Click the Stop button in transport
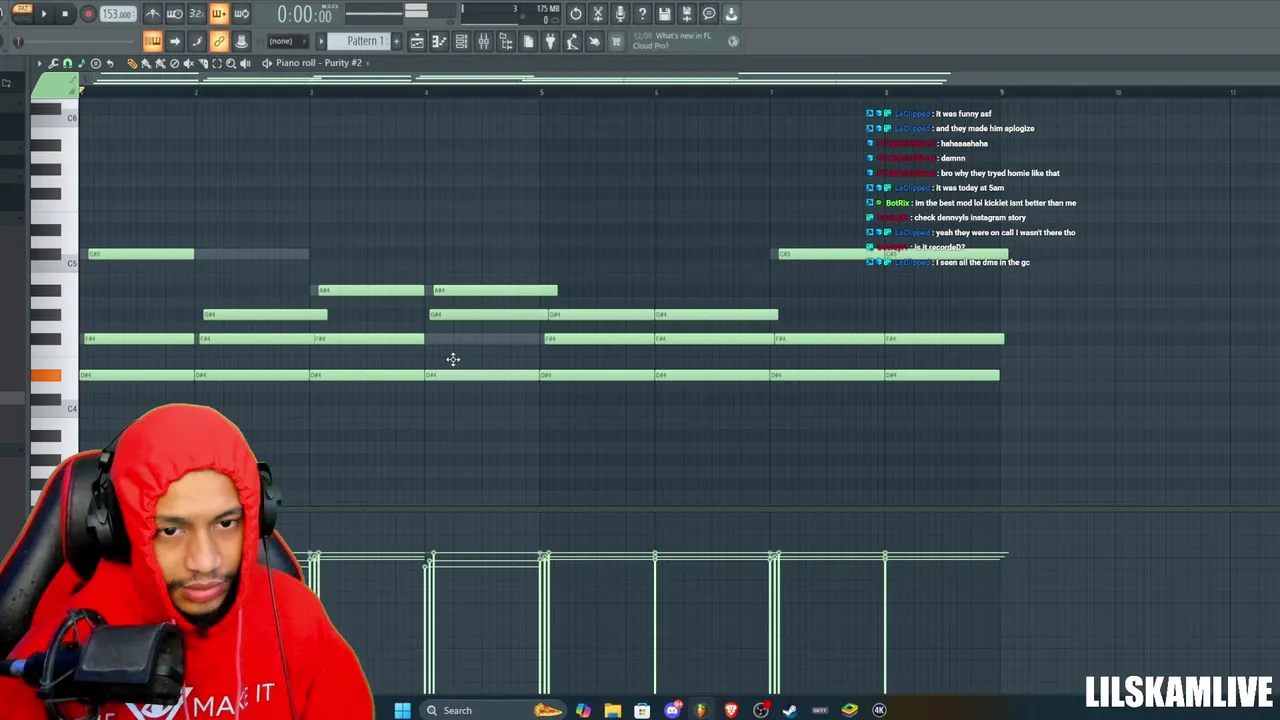 point(65,14)
